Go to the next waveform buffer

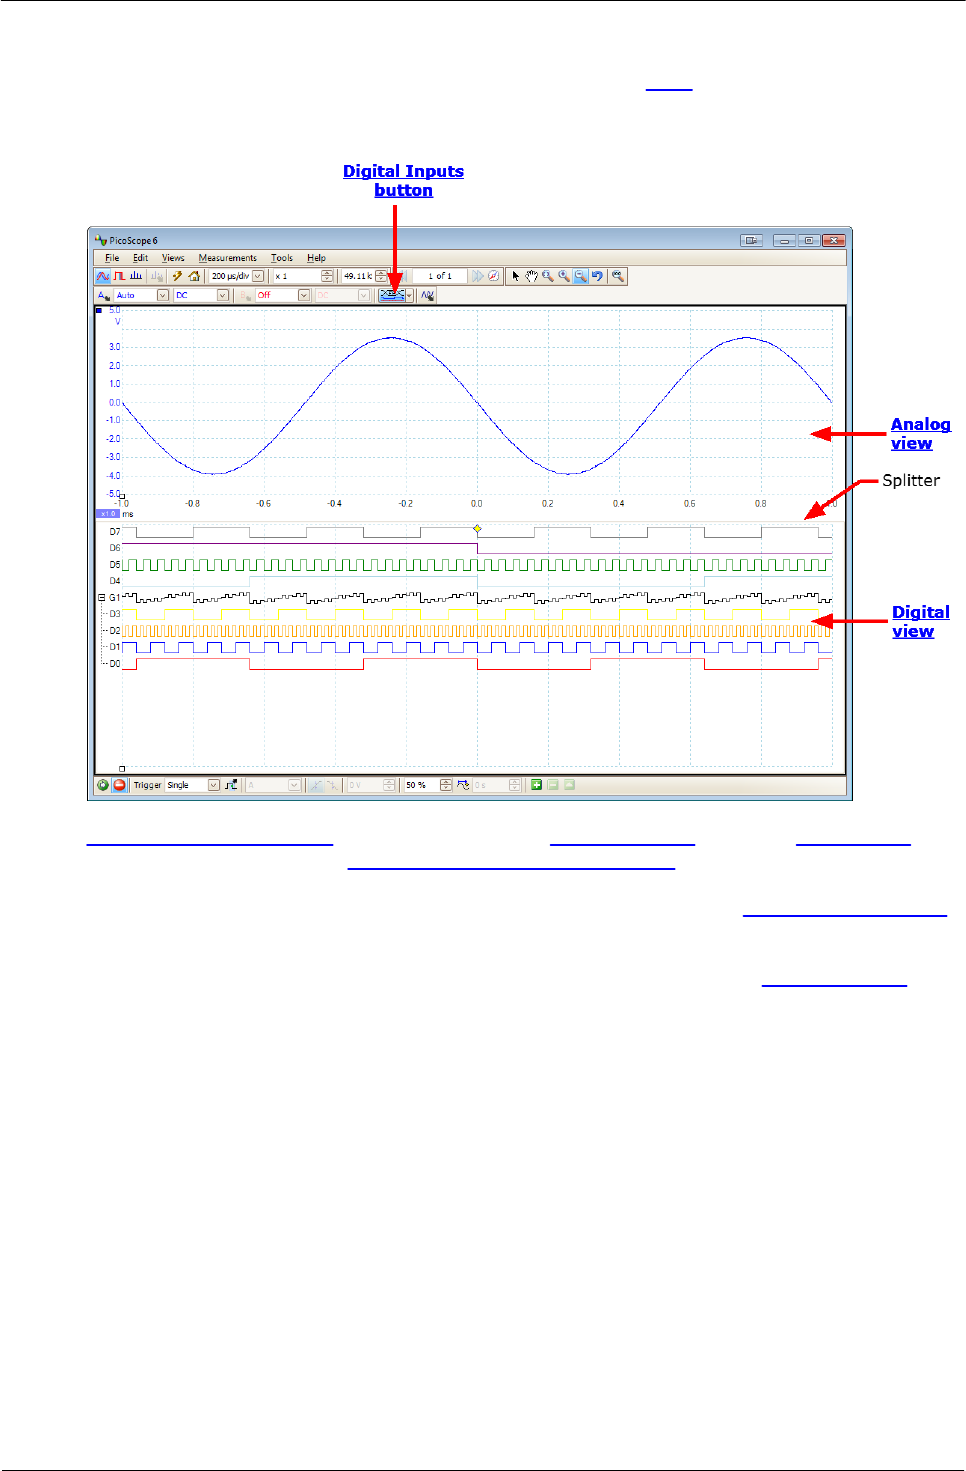[x=477, y=276]
